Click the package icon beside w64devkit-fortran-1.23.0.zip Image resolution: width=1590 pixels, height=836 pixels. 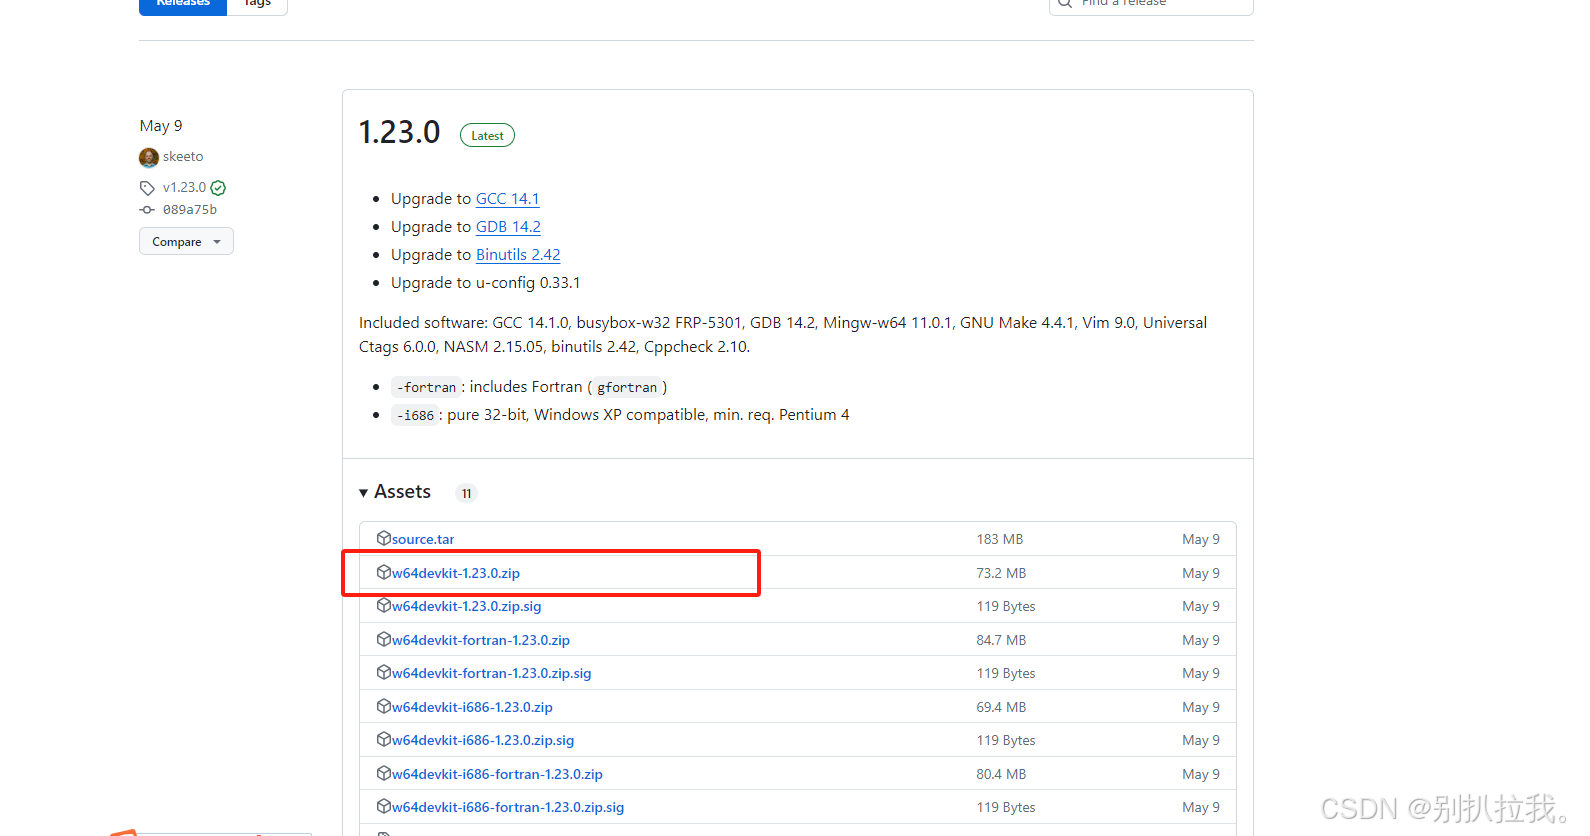click(383, 639)
